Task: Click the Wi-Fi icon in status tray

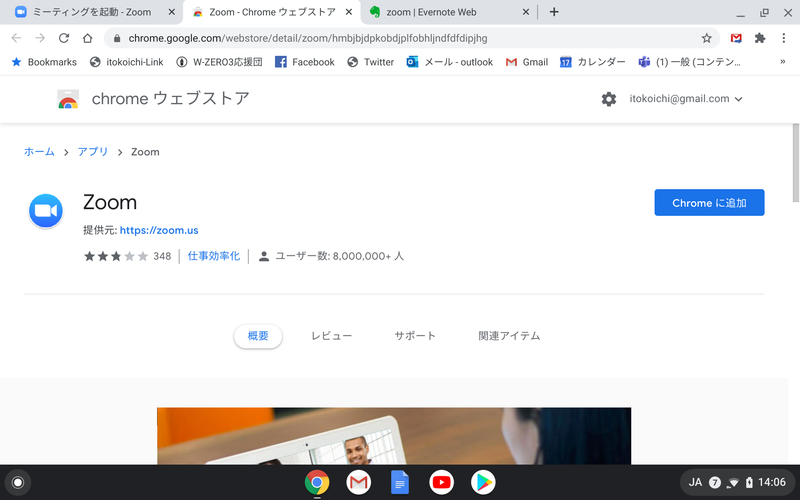Action: tap(733, 482)
